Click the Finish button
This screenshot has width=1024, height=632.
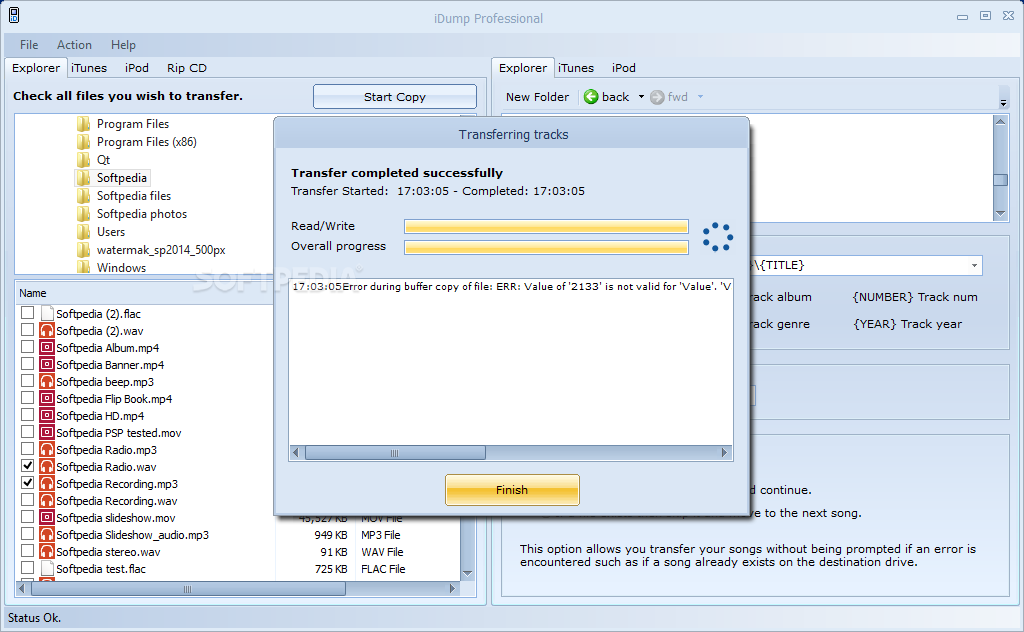coord(512,490)
